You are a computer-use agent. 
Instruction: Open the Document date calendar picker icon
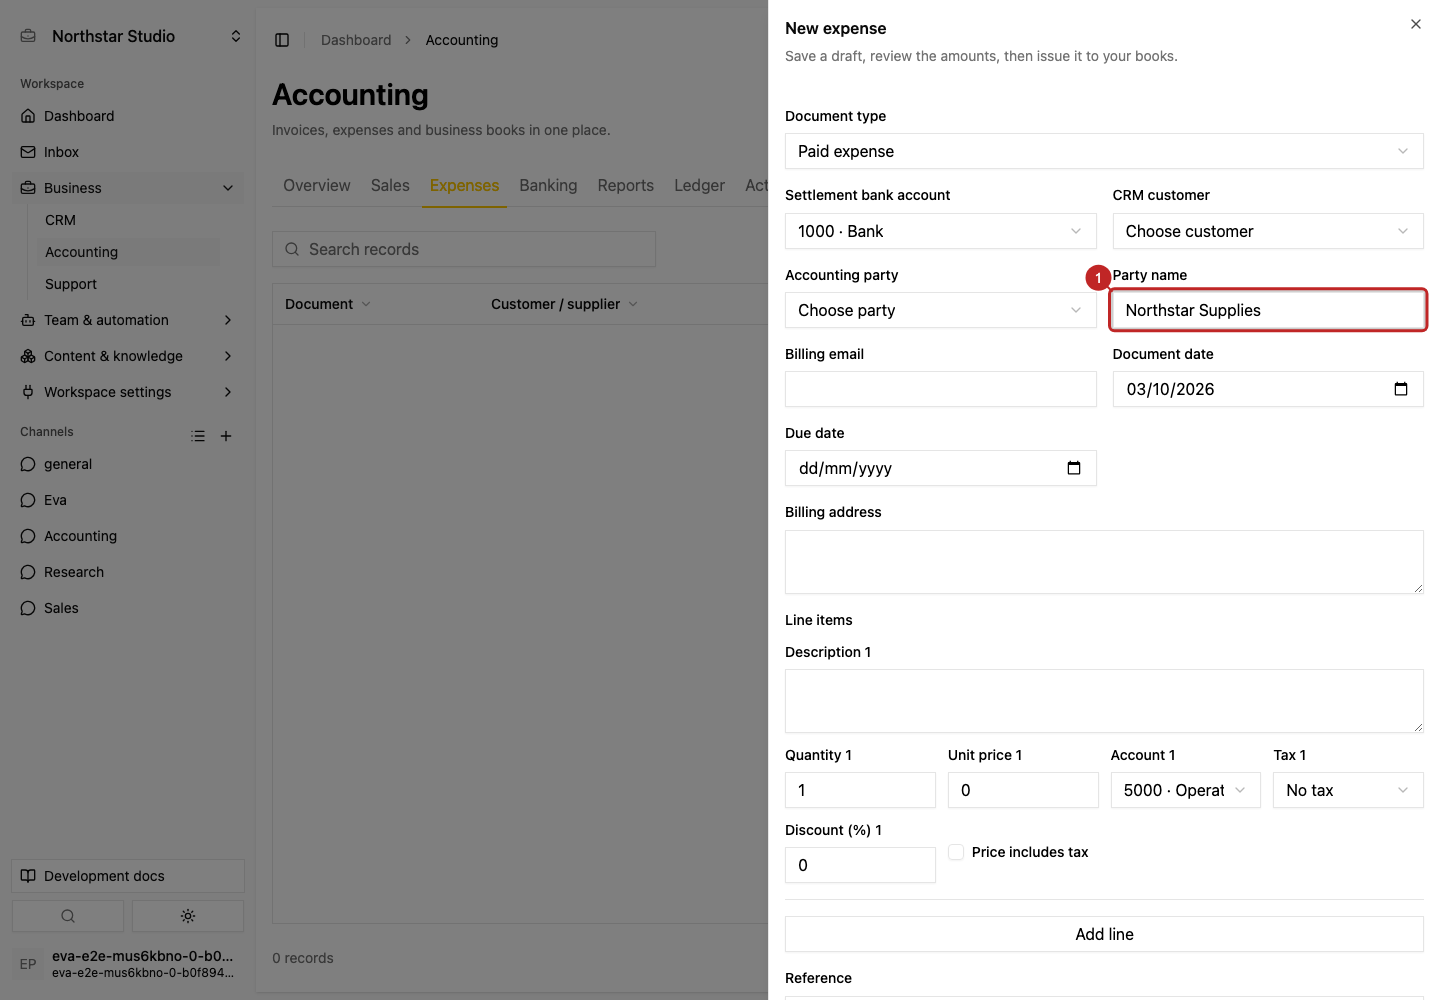pos(1401,389)
